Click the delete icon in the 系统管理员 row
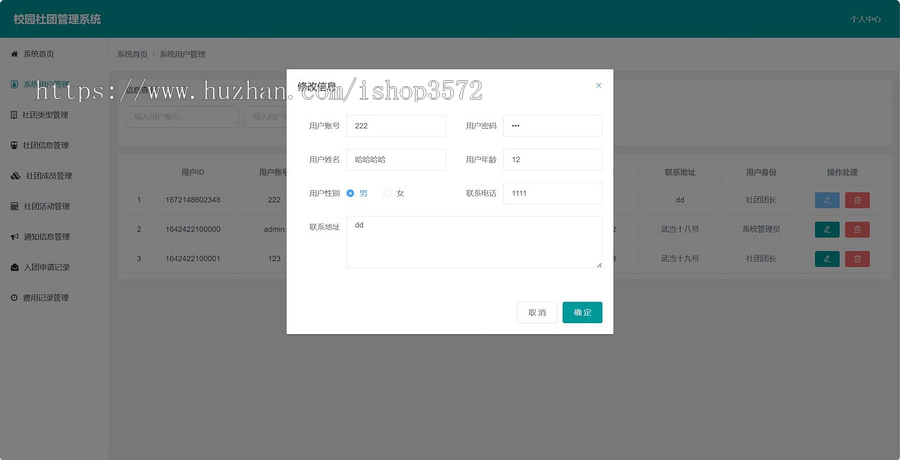 click(x=858, y=229)
